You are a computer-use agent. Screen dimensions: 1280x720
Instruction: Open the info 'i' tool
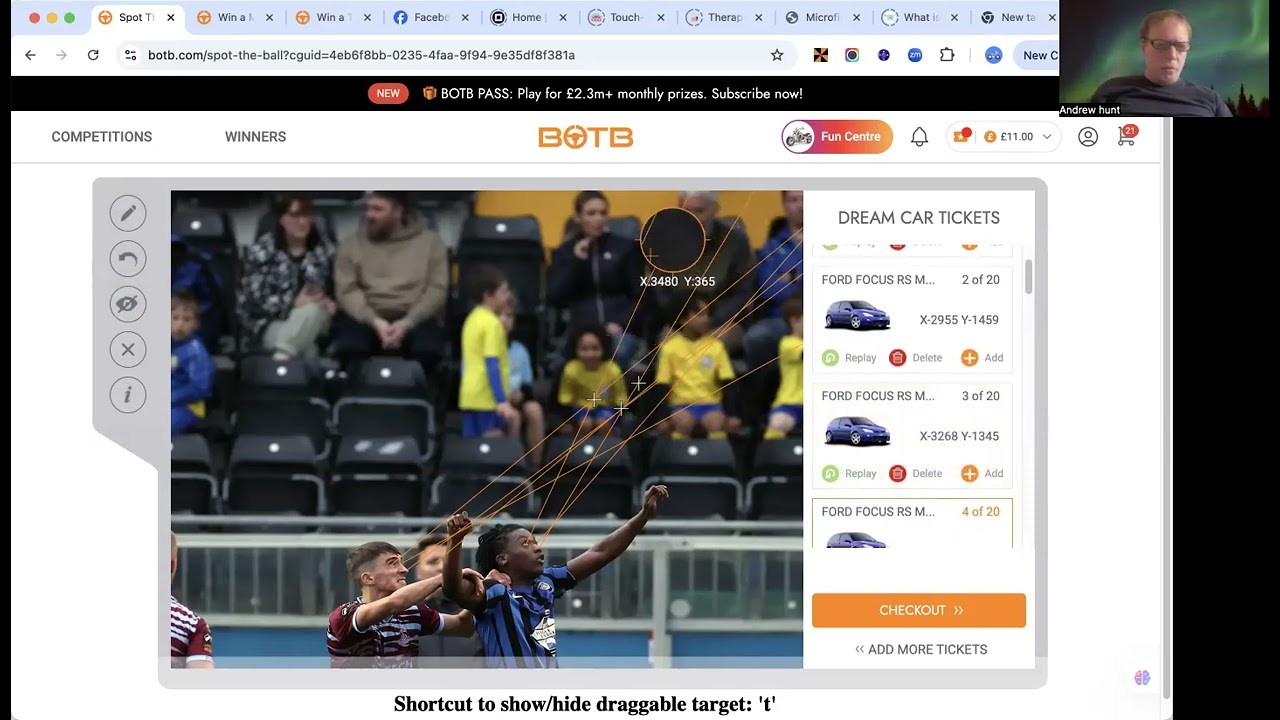[128, 395]
